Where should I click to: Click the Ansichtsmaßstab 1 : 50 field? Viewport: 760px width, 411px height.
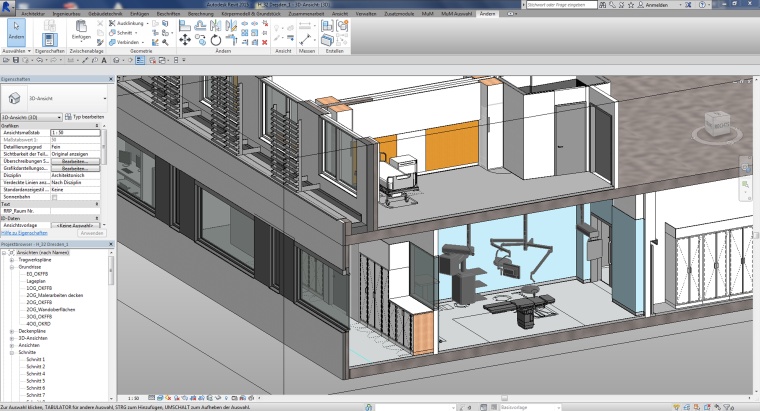coord(75,132)
